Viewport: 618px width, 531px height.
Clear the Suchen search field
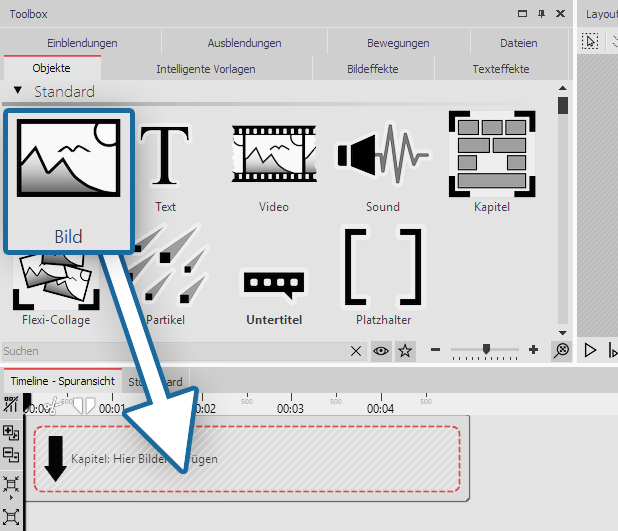[x=358, y=351]
